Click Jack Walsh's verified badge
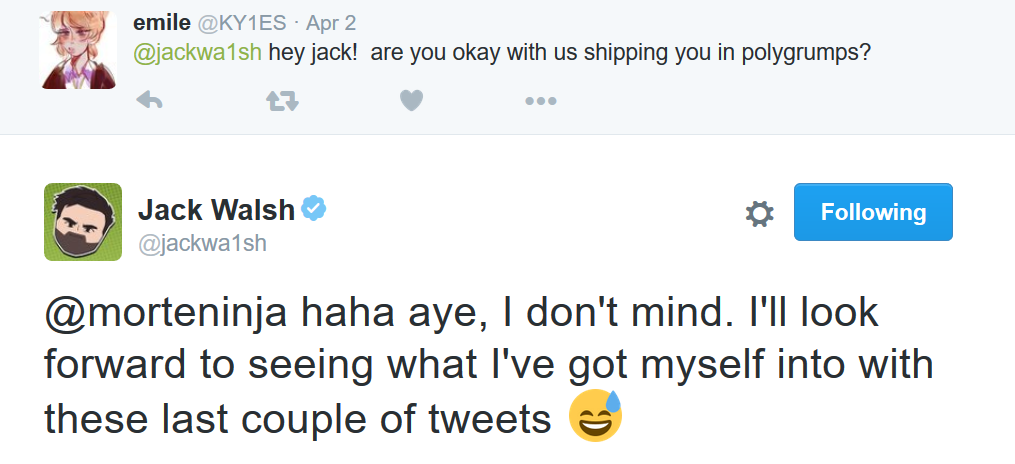 coord(315,209)
